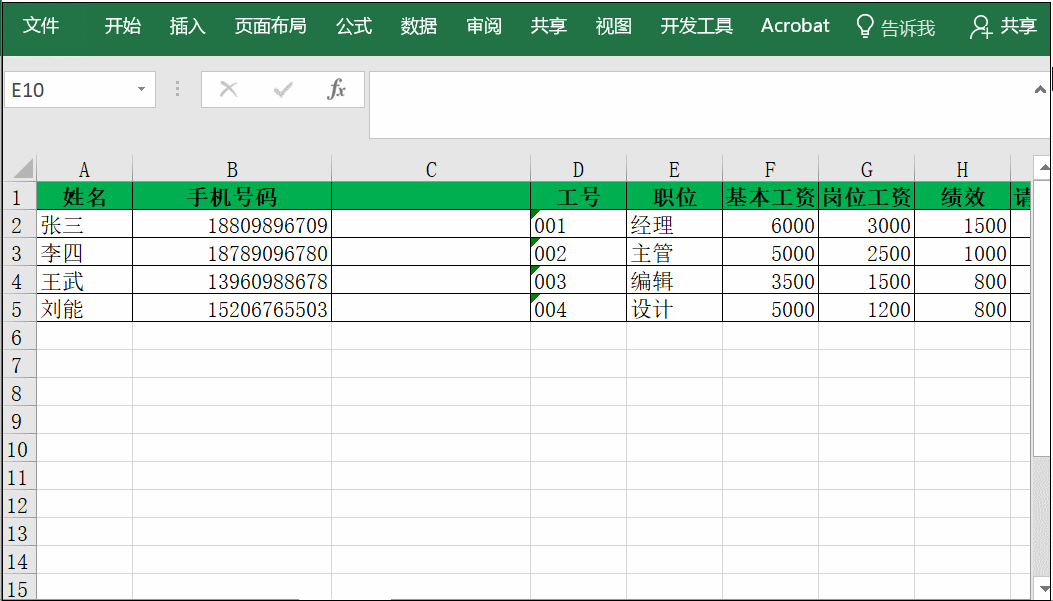The image size is (1053, 601).
Task: Open the Name Box dropdown arrow
Action: (x=141, y=89)
